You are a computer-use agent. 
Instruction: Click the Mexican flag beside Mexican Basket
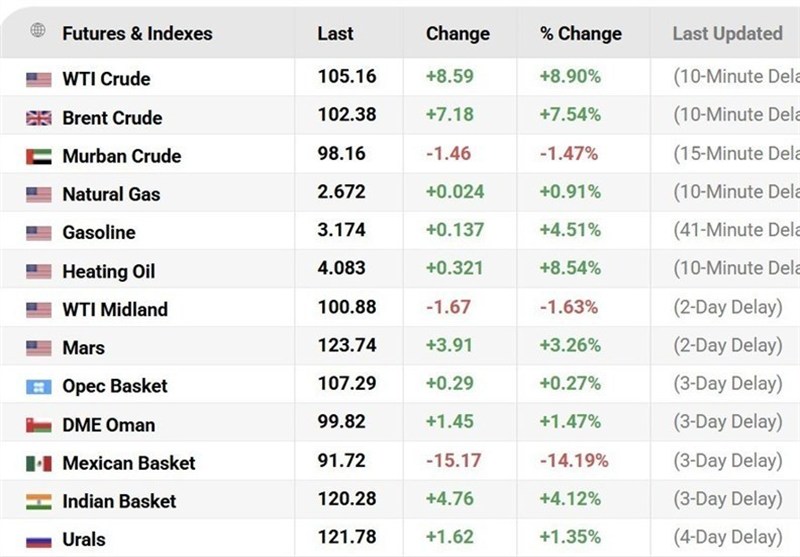[39, 463]
